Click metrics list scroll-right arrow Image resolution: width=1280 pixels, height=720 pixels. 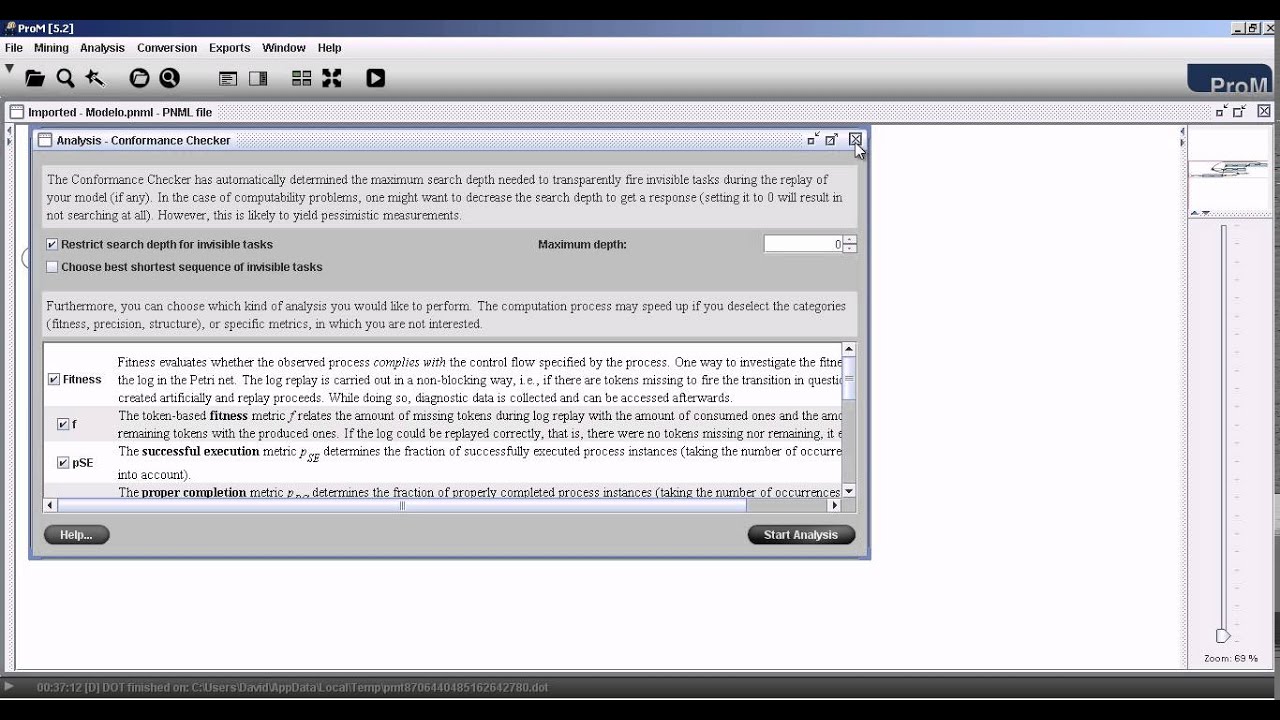(x=835, y=505)
